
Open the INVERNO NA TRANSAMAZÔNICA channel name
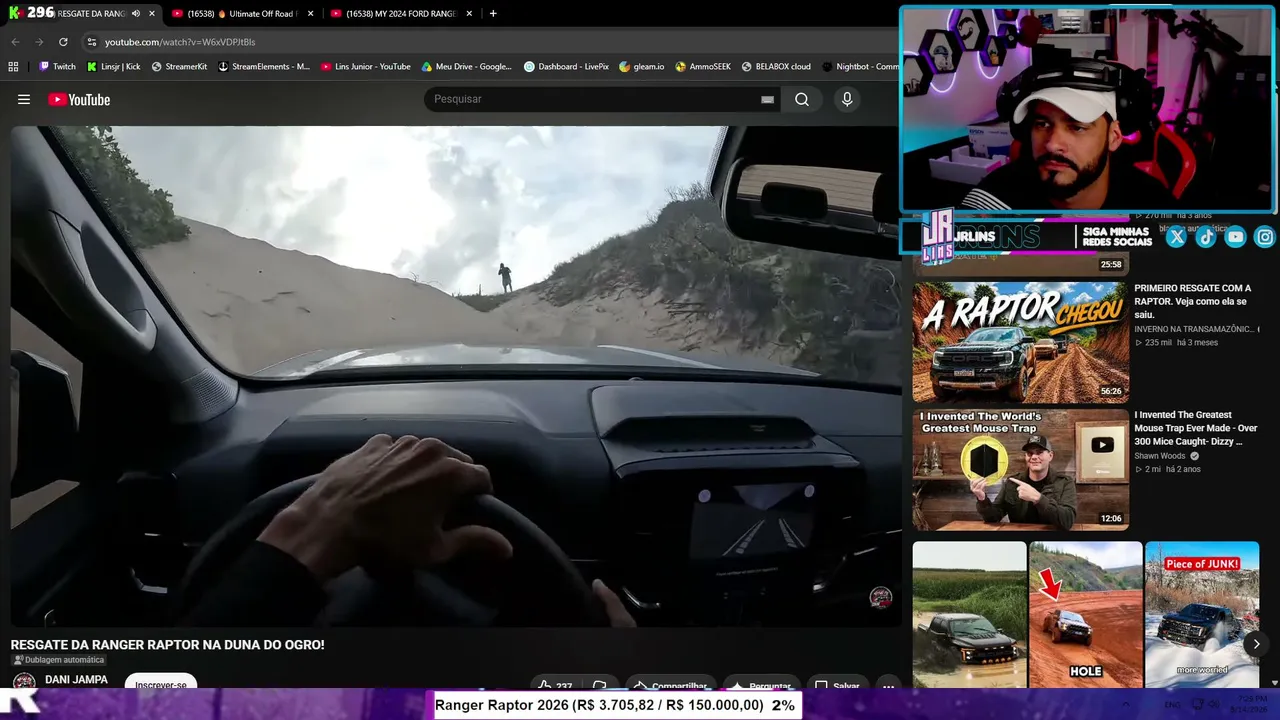point(1195,329)
